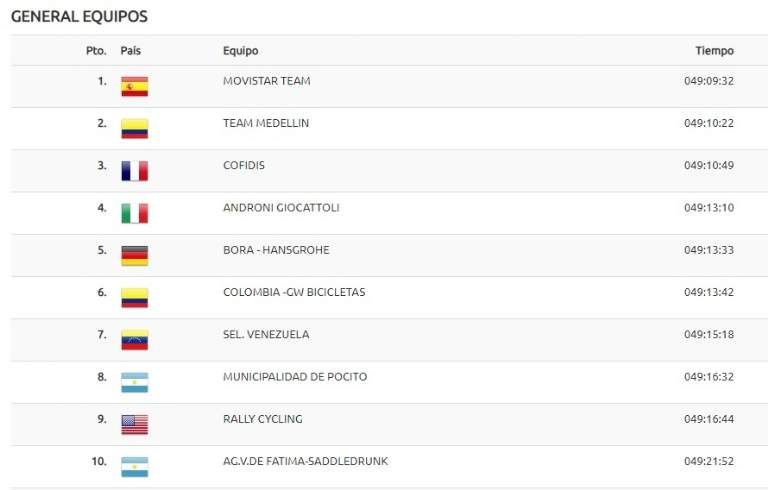The height and width of the screenshot is (490, 768).
Task: Click the Spain flag beside Movistar Team
Action: point(134,87)
